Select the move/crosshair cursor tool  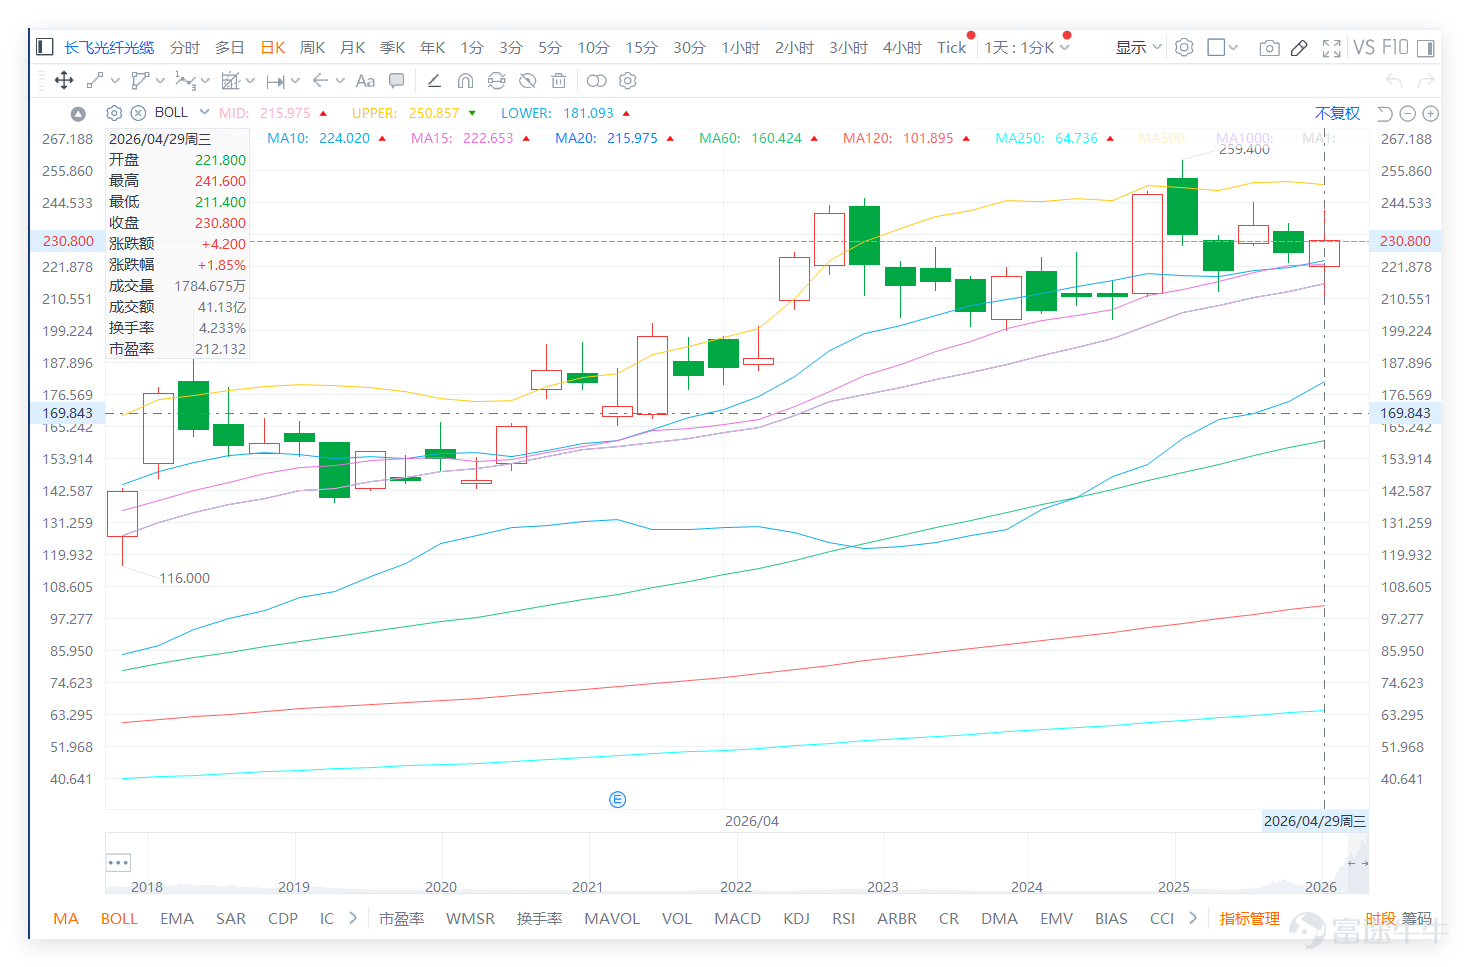pyautogui.click(x=64, y=81)
